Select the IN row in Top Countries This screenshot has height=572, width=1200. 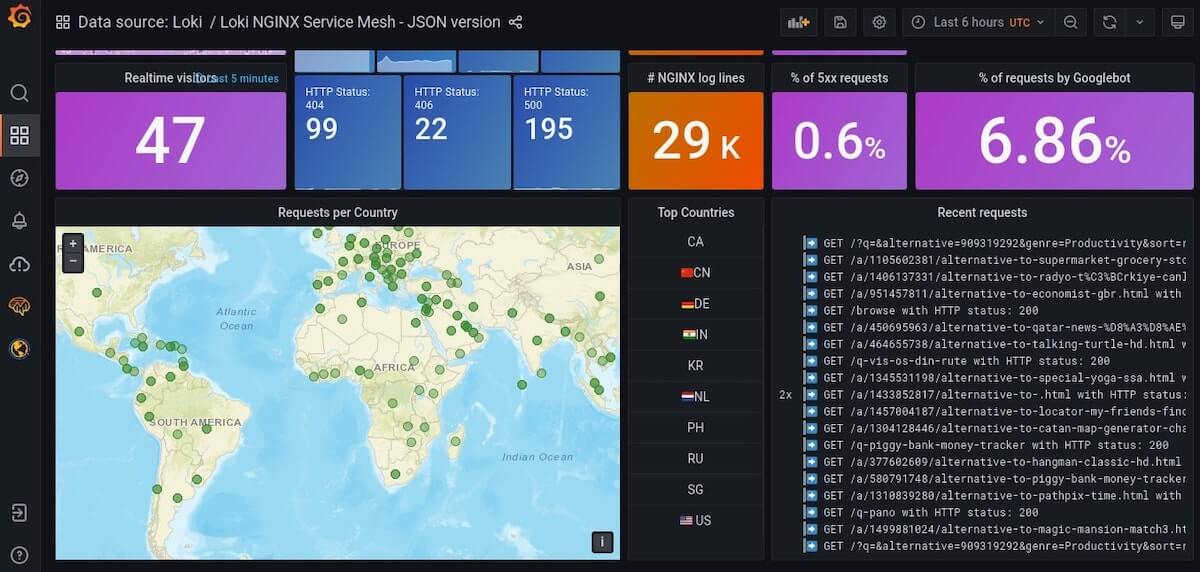tap(696, 335)
